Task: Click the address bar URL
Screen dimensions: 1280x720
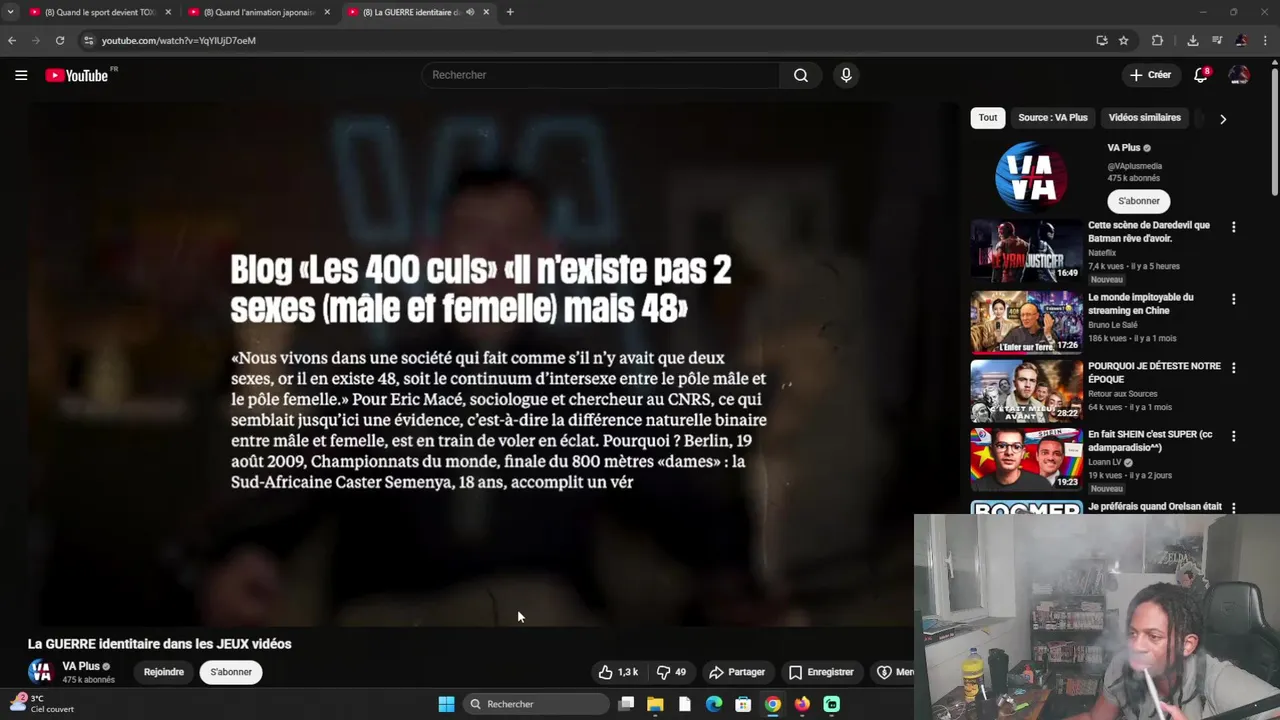Action: coord(179,41)
